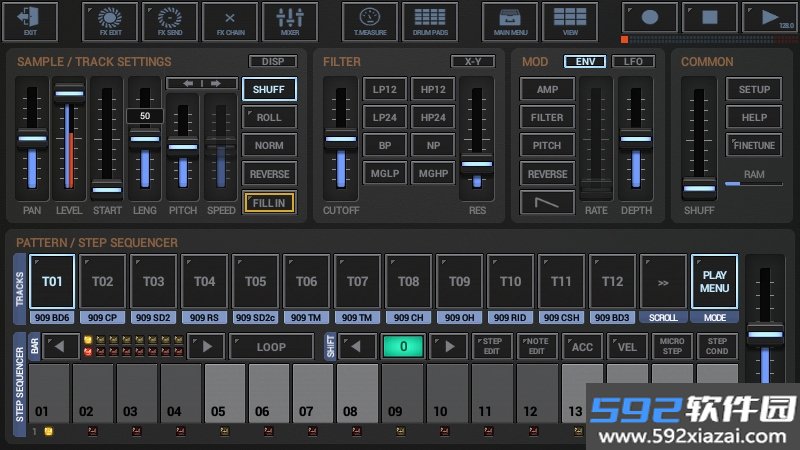Open the NOTE EDIT menu

click(x=536, y=347)
